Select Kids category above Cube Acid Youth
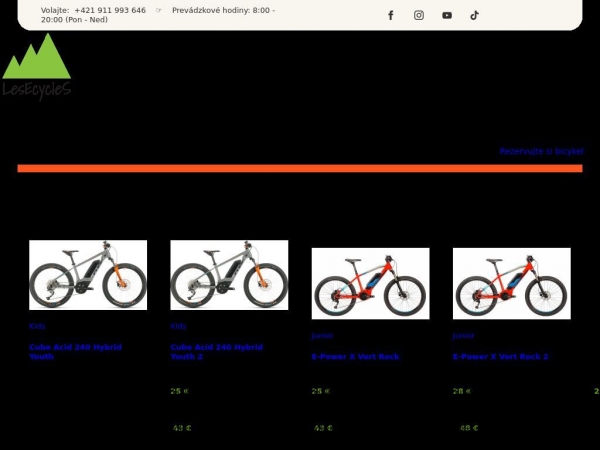Viewport: 600px width, 450px height. pyautogui.click(x=37, y=326)
